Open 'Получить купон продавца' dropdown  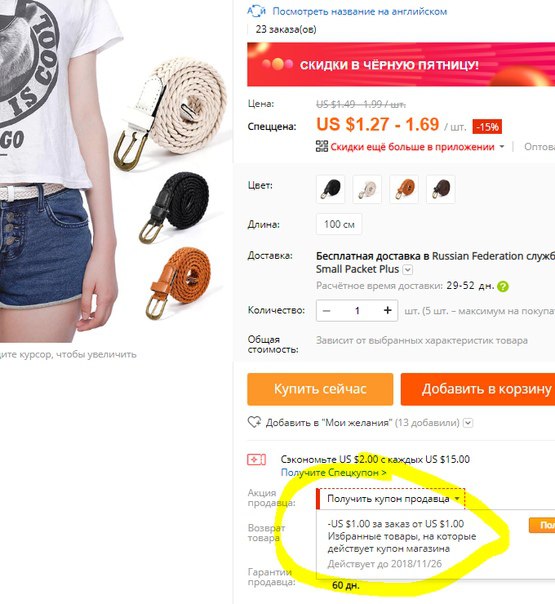tap(391, 499)
